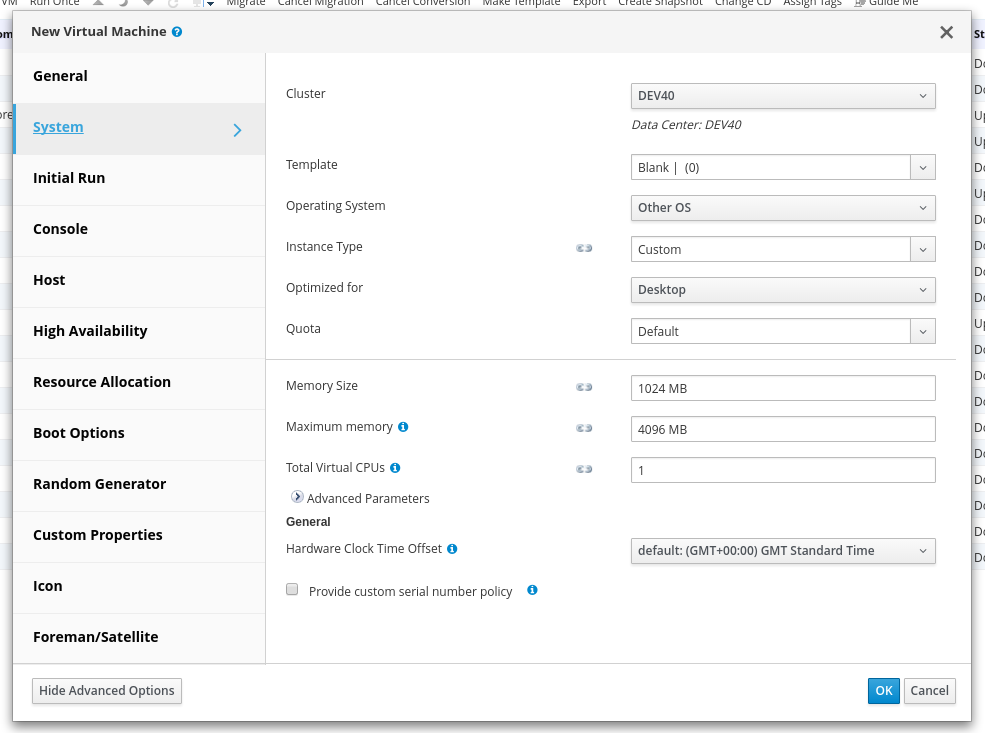Click the chain icon beside Total Virtual CPUs field

tap(584, 468)
